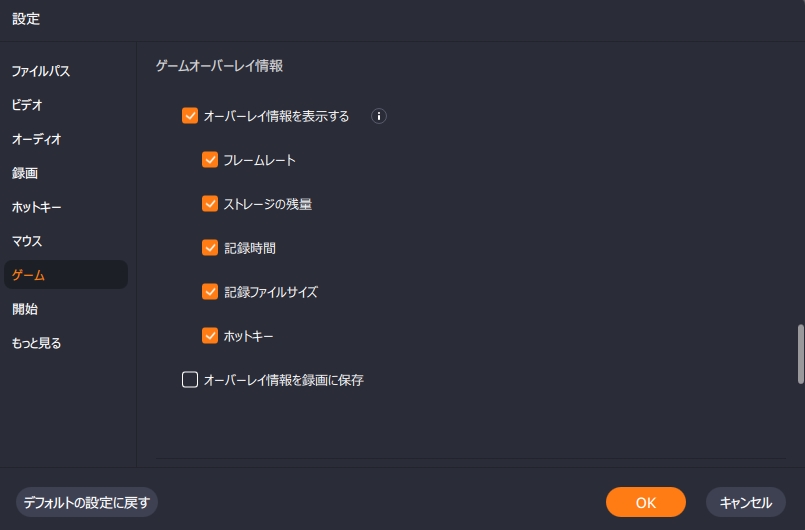This screenshot has width=805, height=530.
Task: Uncheck the 記録時間 option
Action: 210,248
